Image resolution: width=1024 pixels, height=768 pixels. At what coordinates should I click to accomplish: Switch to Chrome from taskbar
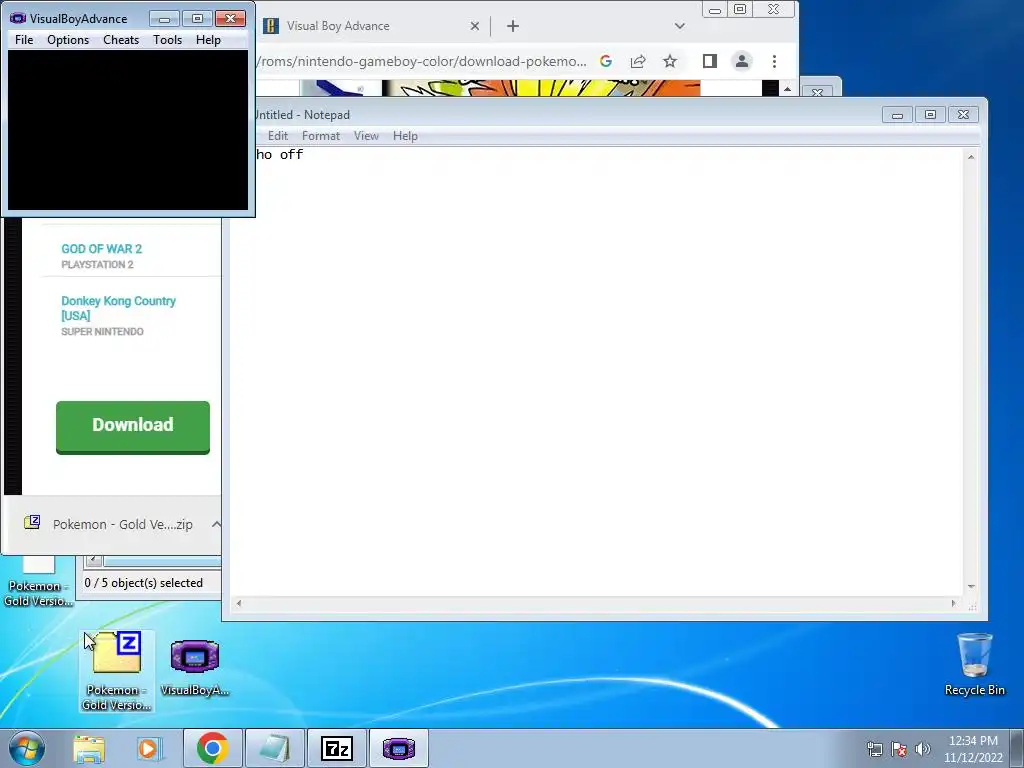tap(212, 748)
